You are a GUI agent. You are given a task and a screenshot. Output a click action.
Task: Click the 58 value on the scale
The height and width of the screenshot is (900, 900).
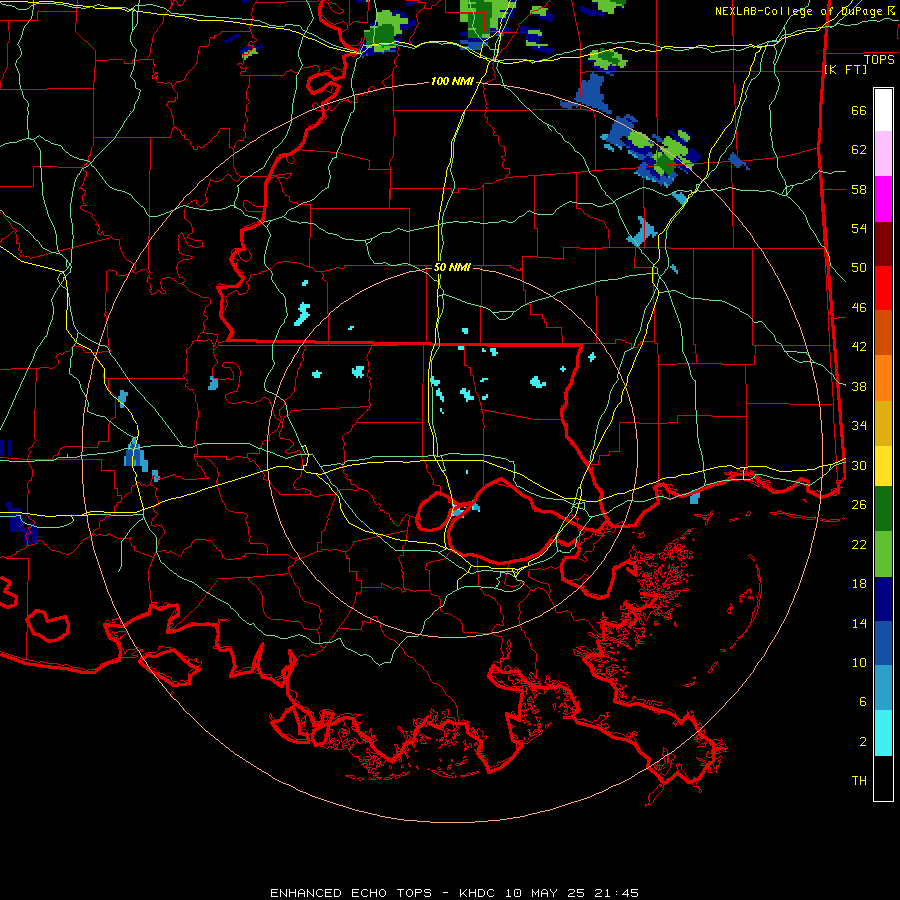pyautogui.click(x=859, y=189)
